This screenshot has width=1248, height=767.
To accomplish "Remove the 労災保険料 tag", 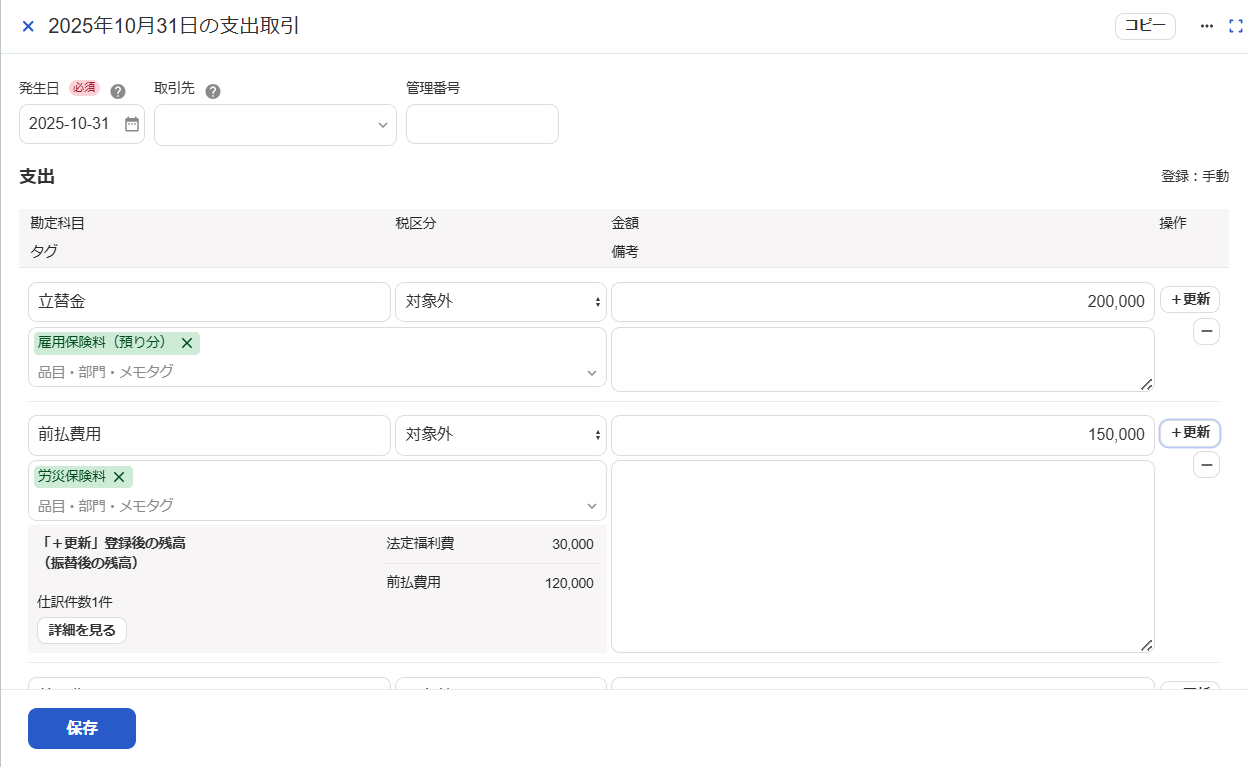I will [x=119, y=477].
